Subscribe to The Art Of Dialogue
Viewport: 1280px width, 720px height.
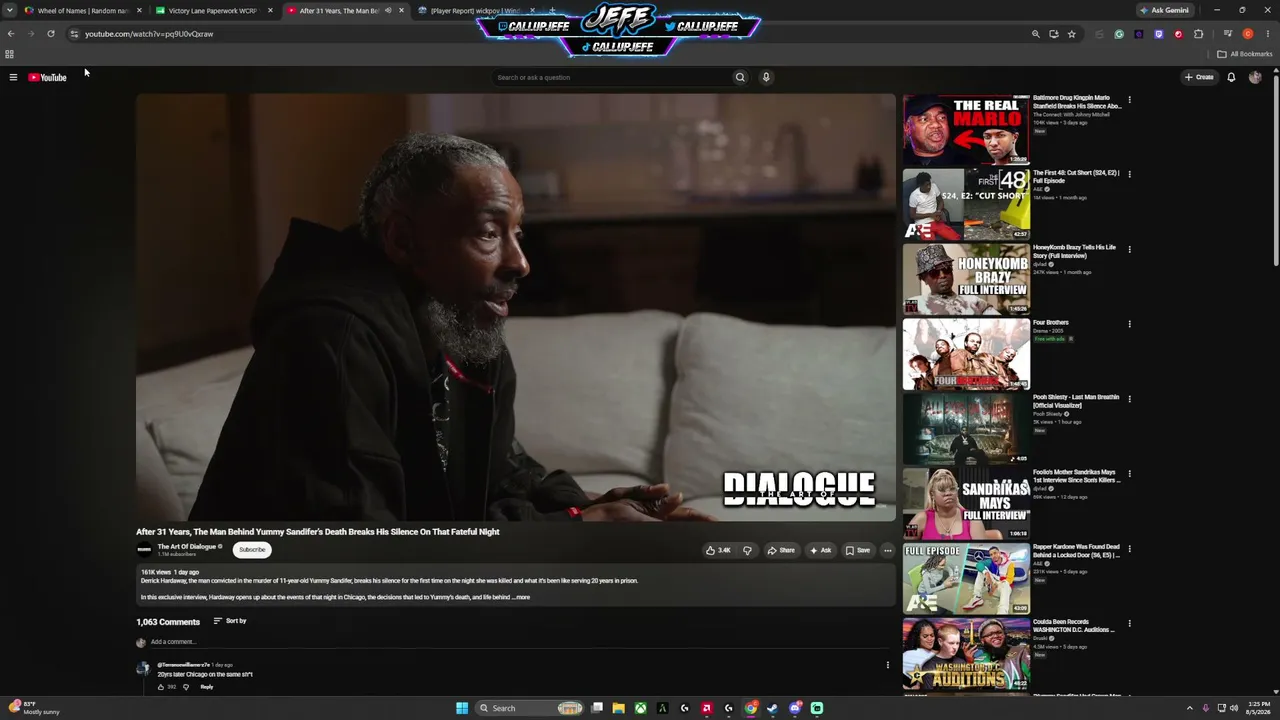pos(252,549)
